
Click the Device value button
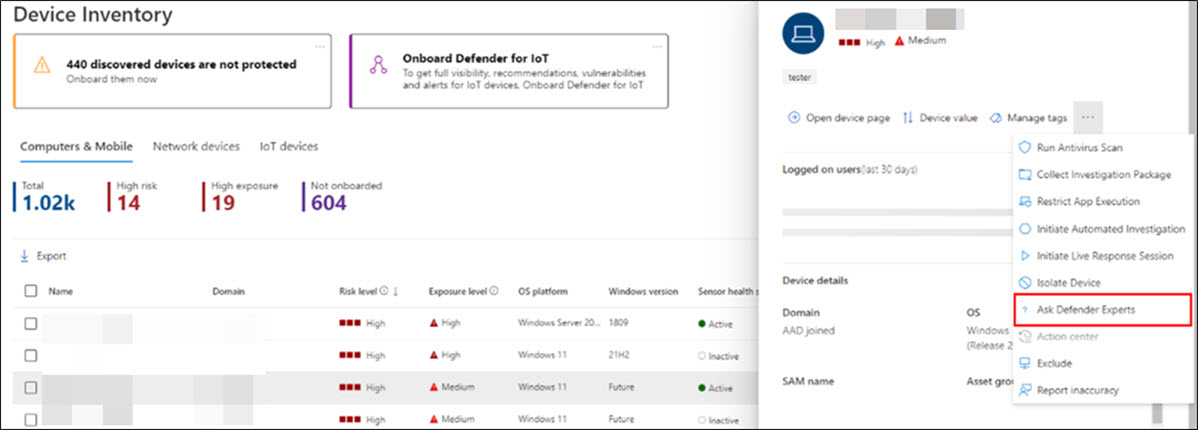pos(940,118)
